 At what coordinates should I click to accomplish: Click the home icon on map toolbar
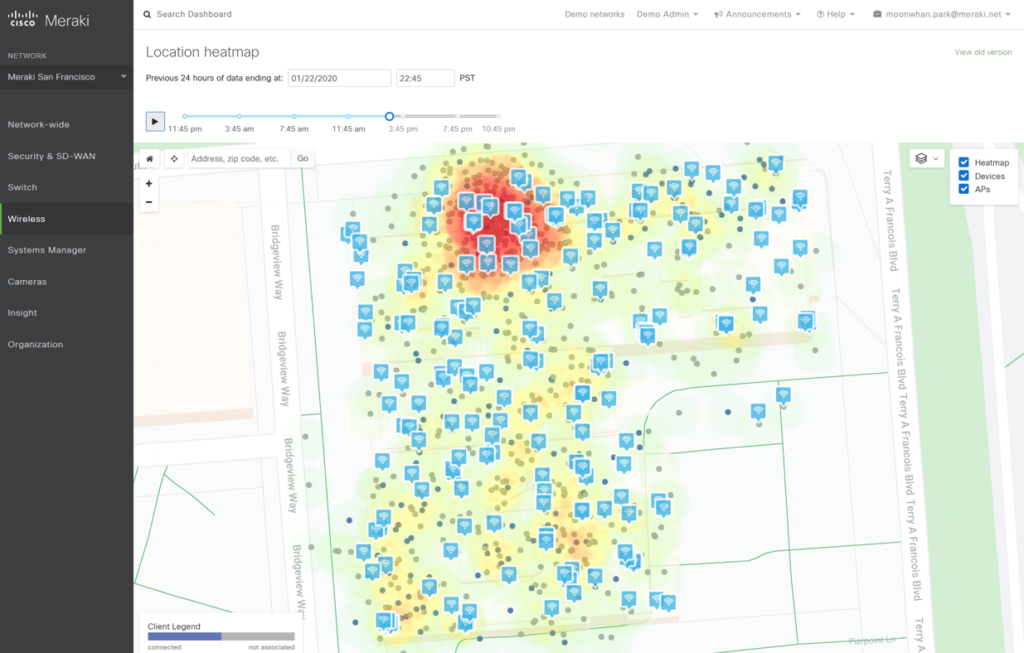pos(149,158)
